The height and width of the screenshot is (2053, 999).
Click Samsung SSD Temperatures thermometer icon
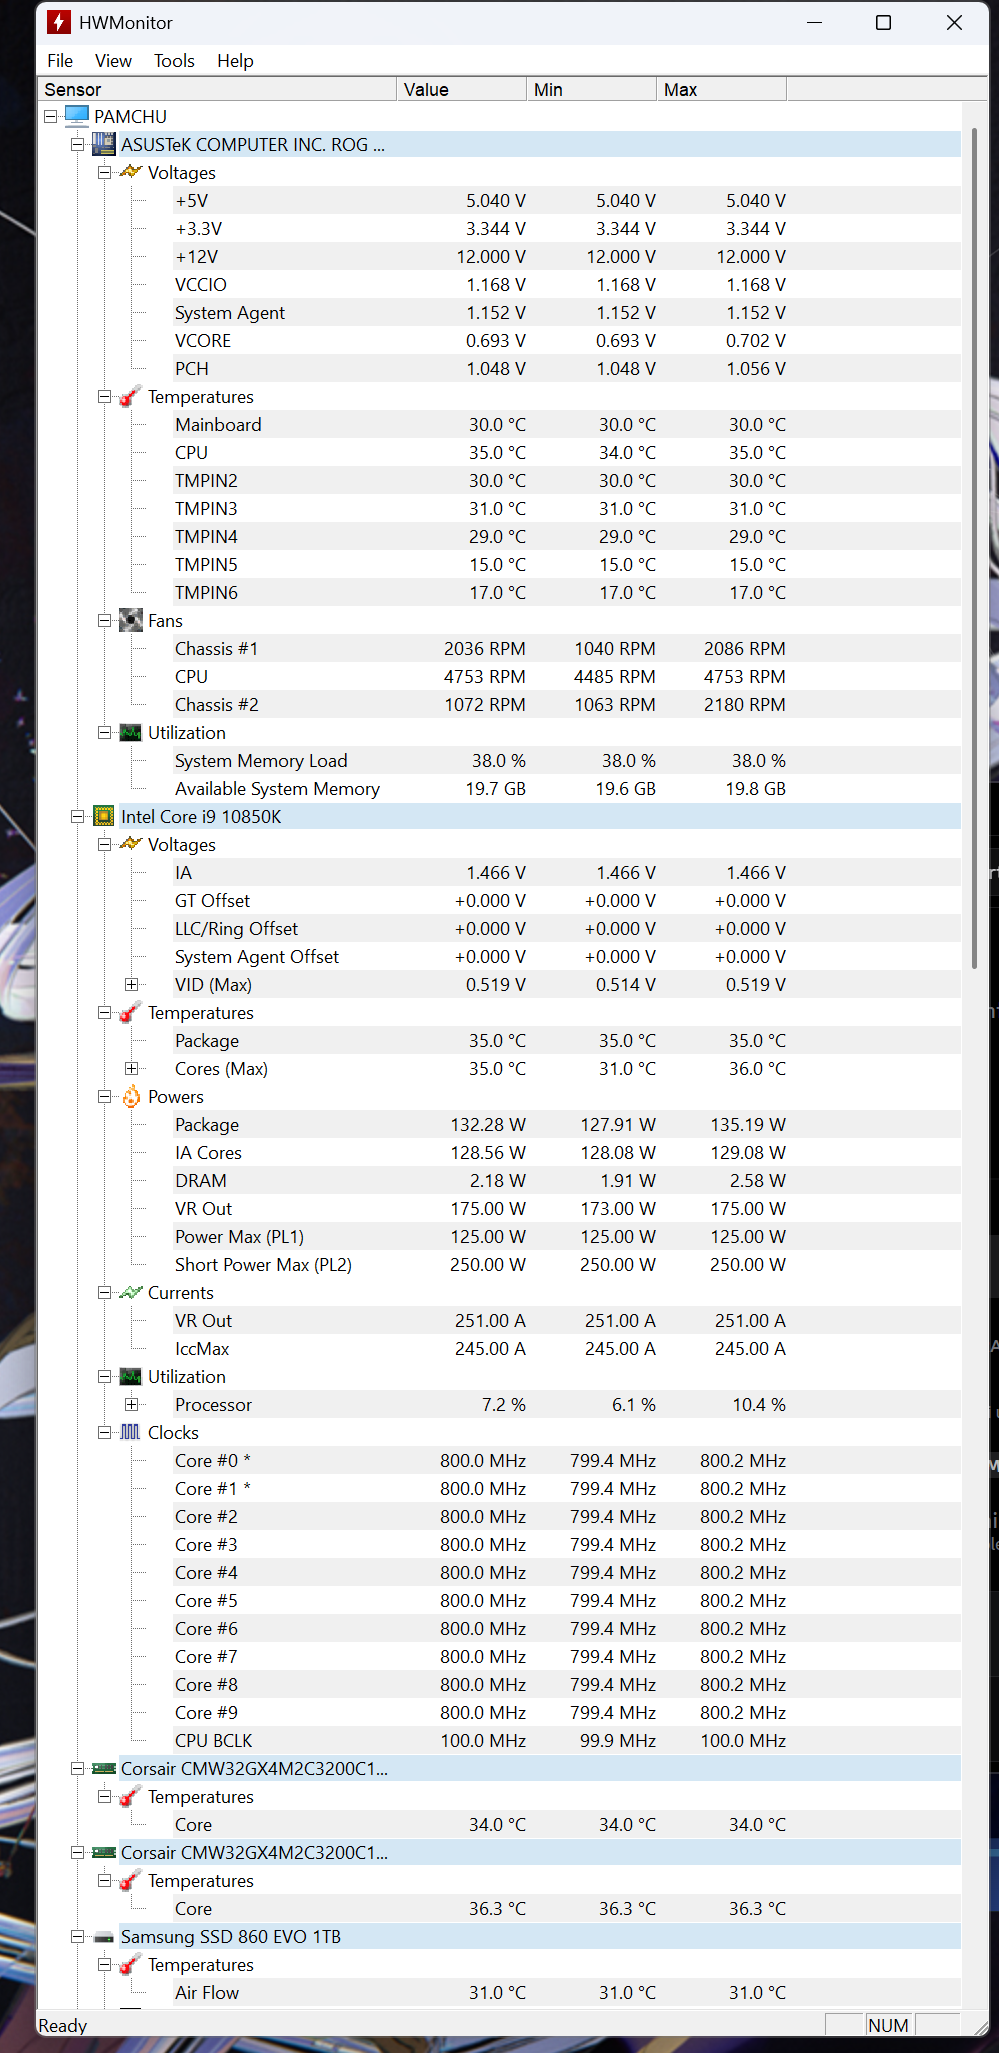coord(131,1964)
